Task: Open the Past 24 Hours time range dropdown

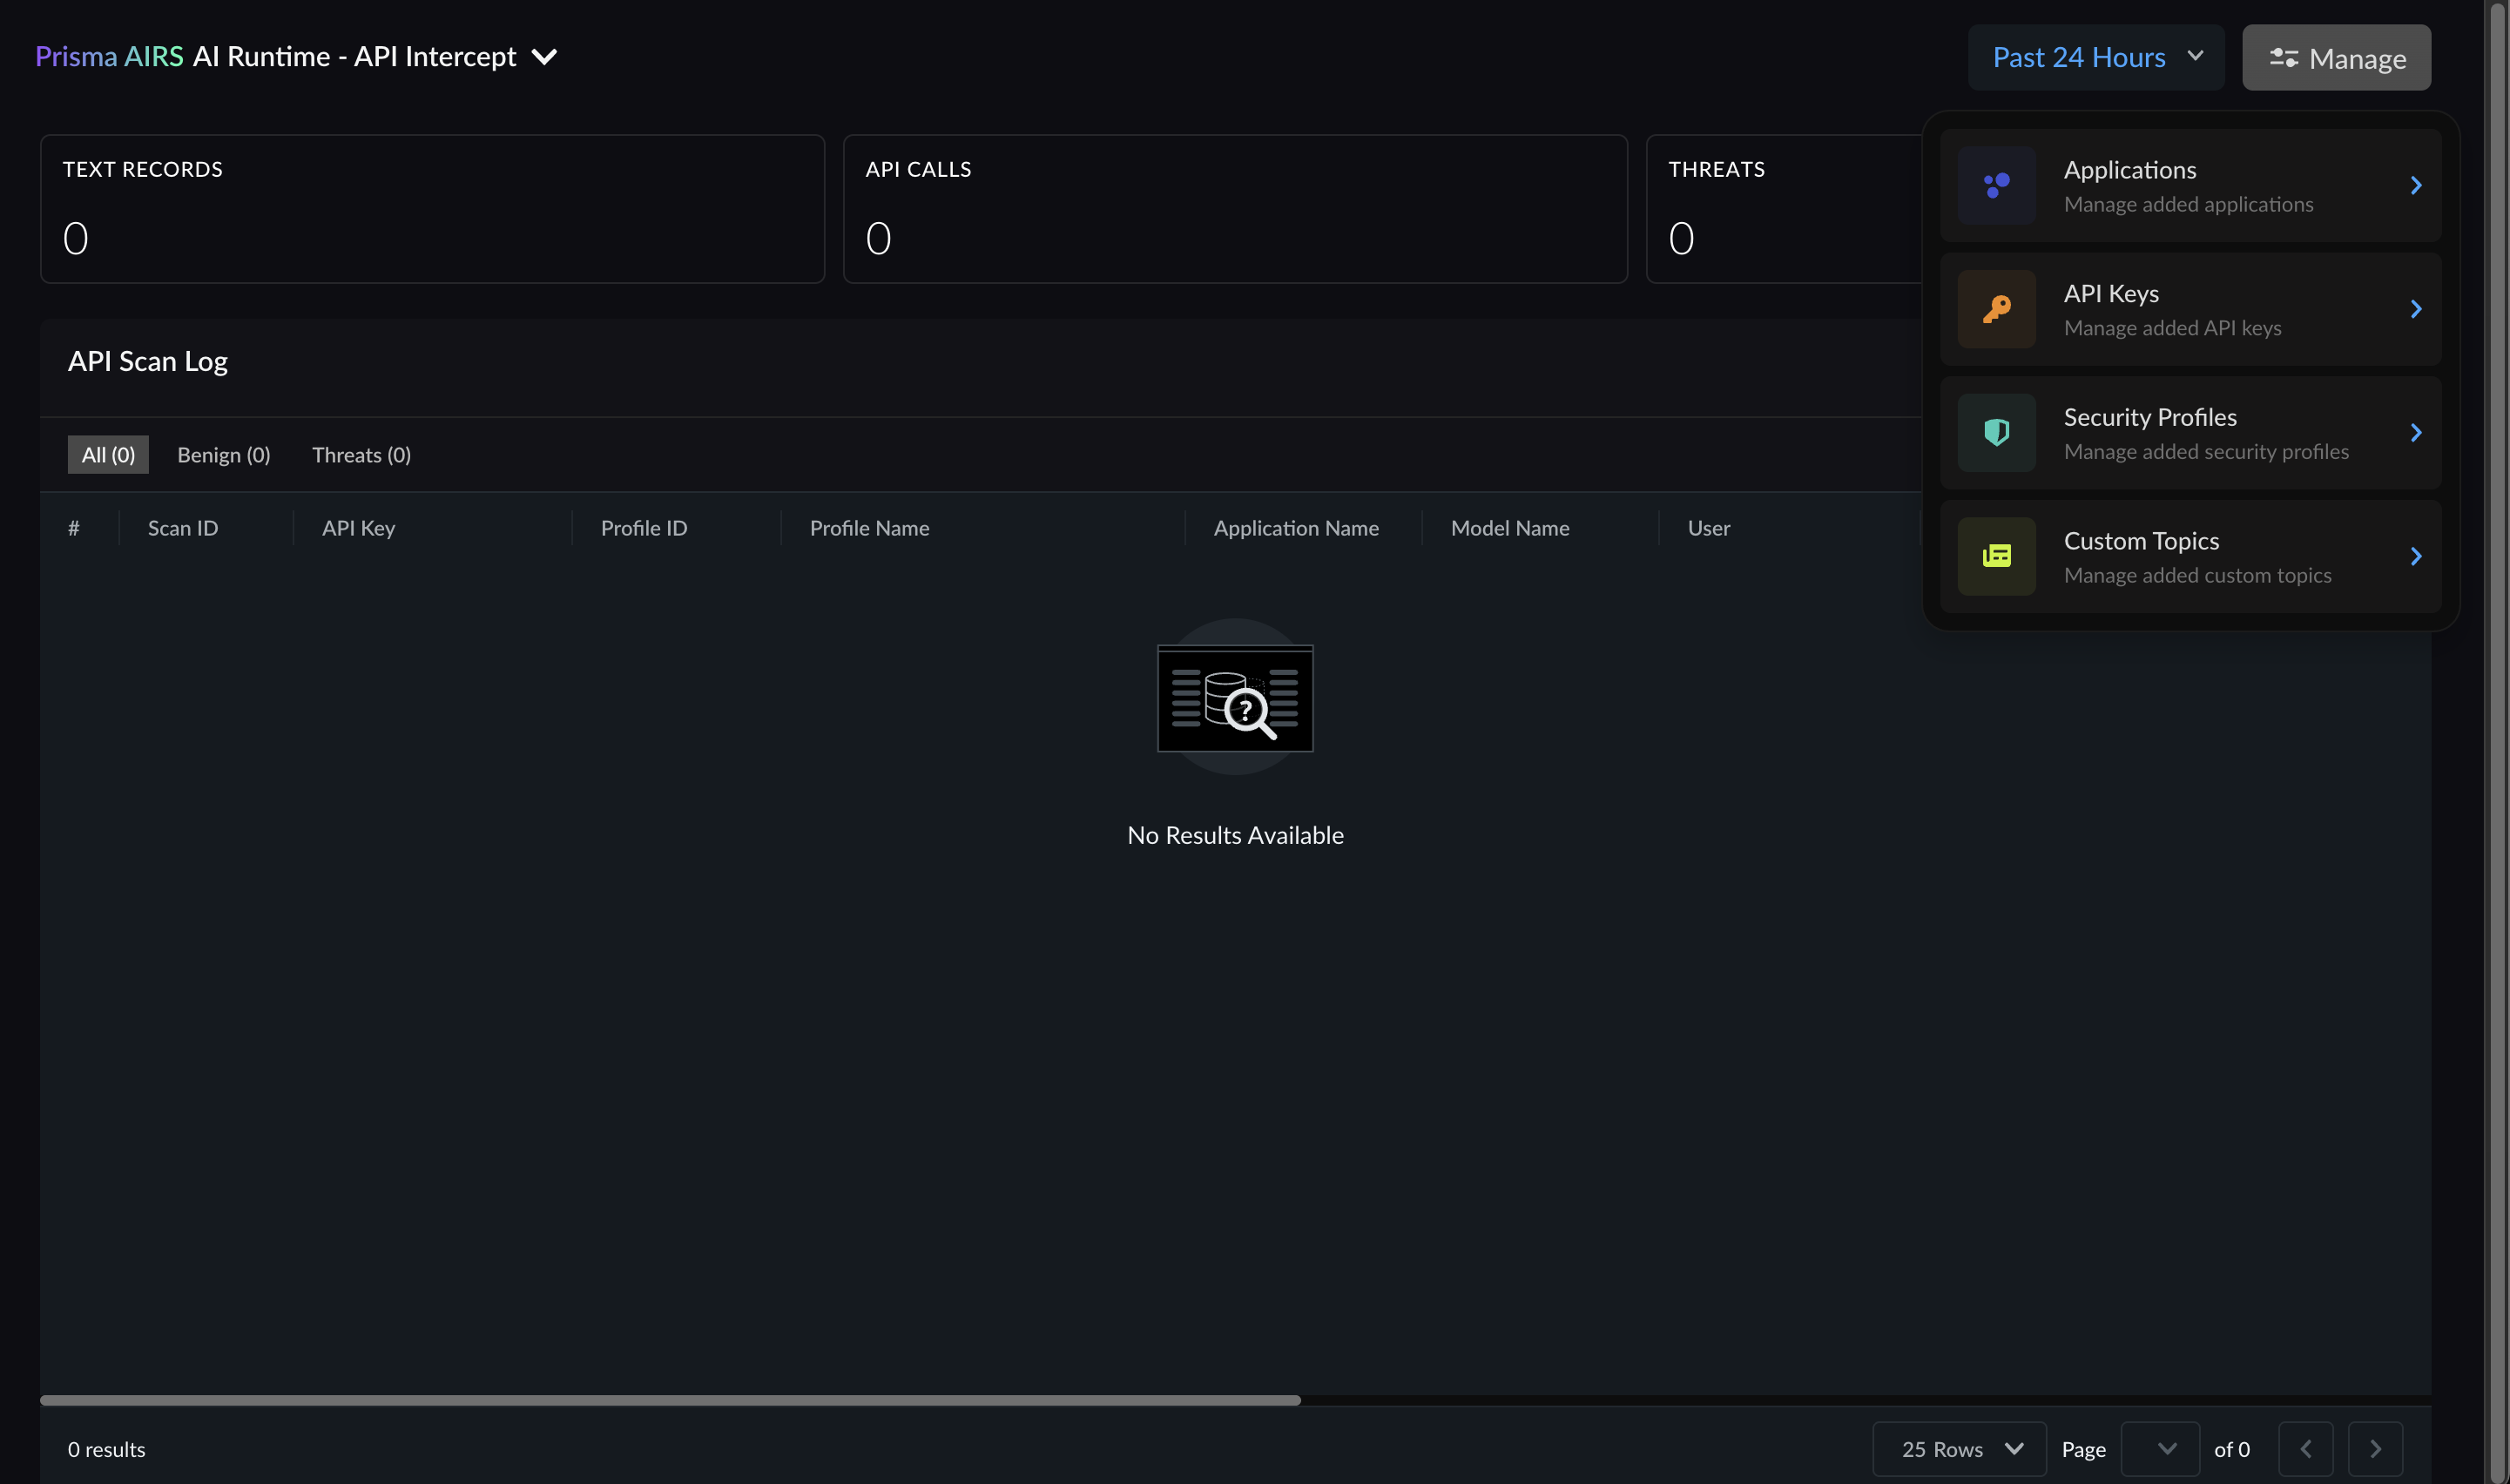Action: tap(2095, 58)
